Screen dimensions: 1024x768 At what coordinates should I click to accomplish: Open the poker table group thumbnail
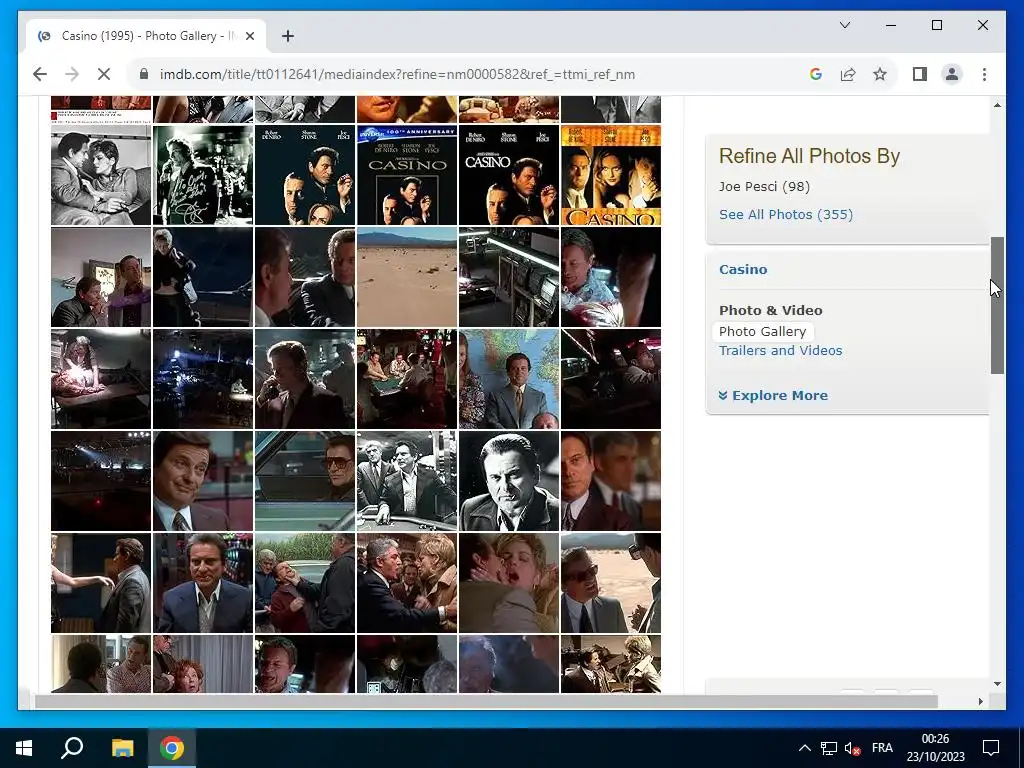[407, 379]
